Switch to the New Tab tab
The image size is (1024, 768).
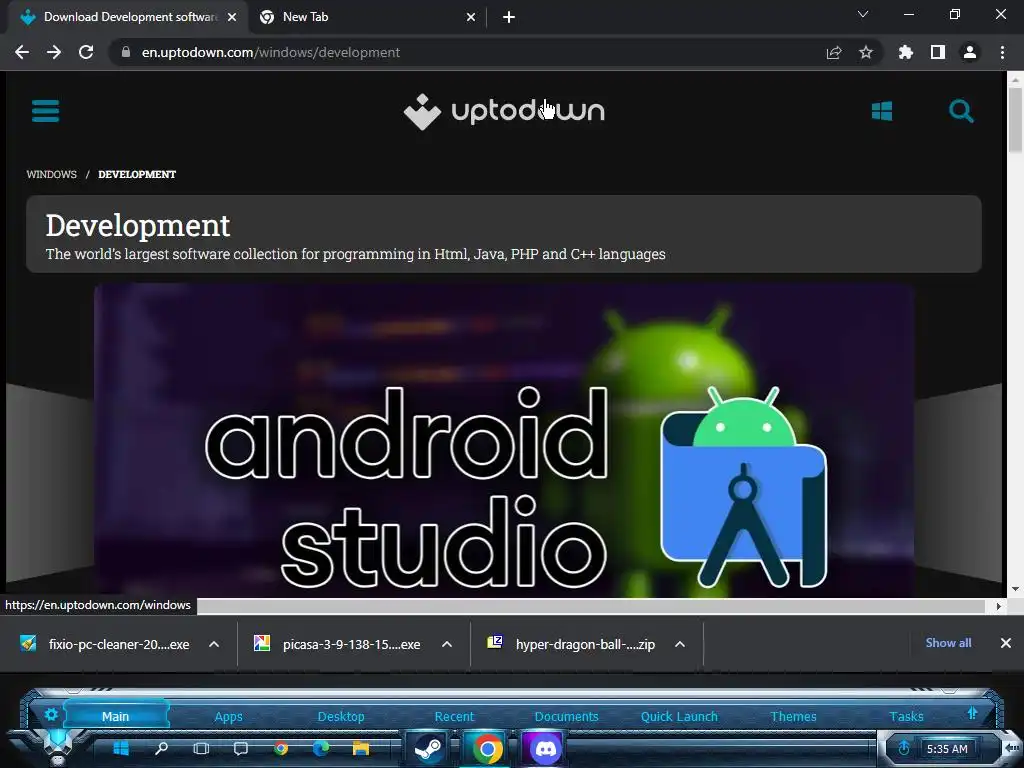click(368, 17)
